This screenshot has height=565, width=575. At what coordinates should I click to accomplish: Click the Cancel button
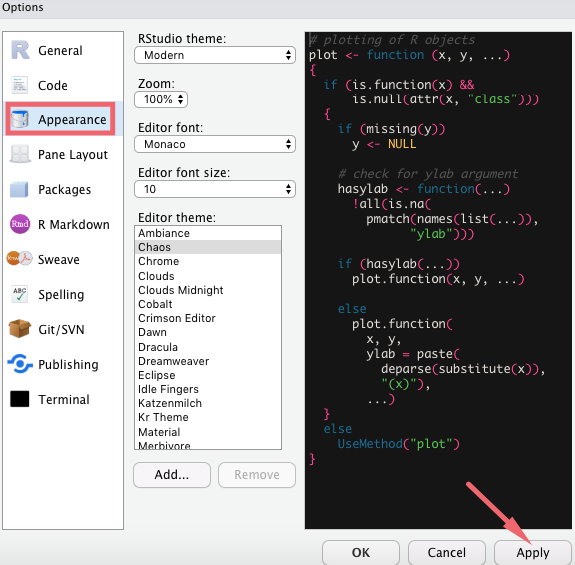pyautogui.click(x=447, y=553)
